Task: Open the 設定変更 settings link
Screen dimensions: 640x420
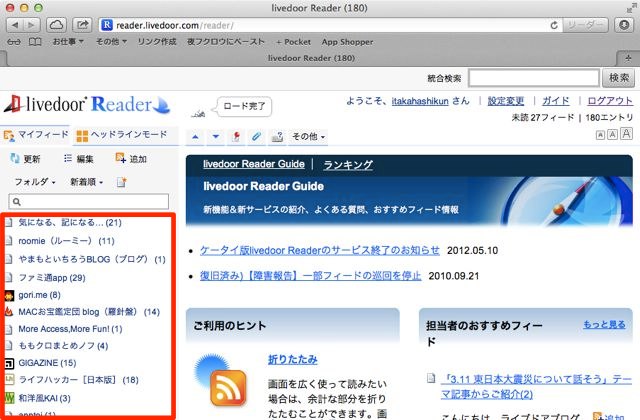Action: [506, 101]
